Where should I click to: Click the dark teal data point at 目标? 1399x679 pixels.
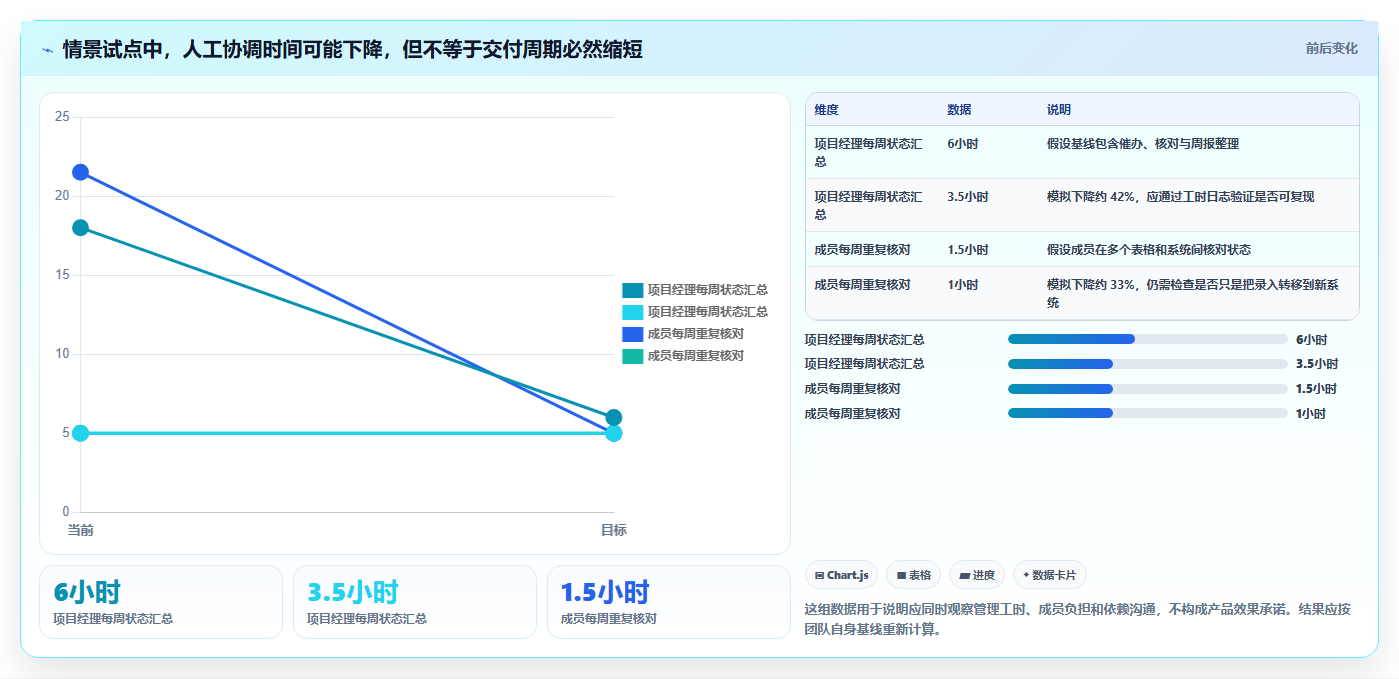[614, 417]
